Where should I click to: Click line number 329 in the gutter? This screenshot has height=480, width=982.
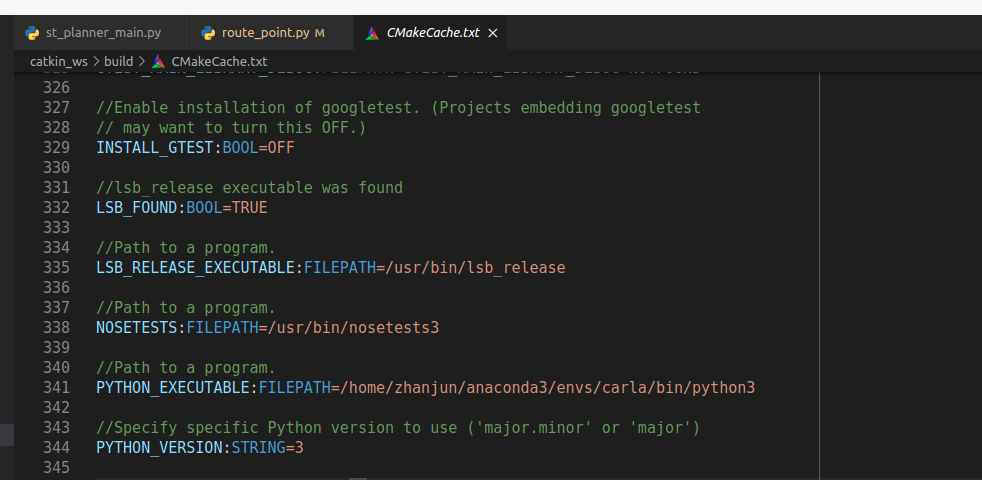tap(57, 147)
